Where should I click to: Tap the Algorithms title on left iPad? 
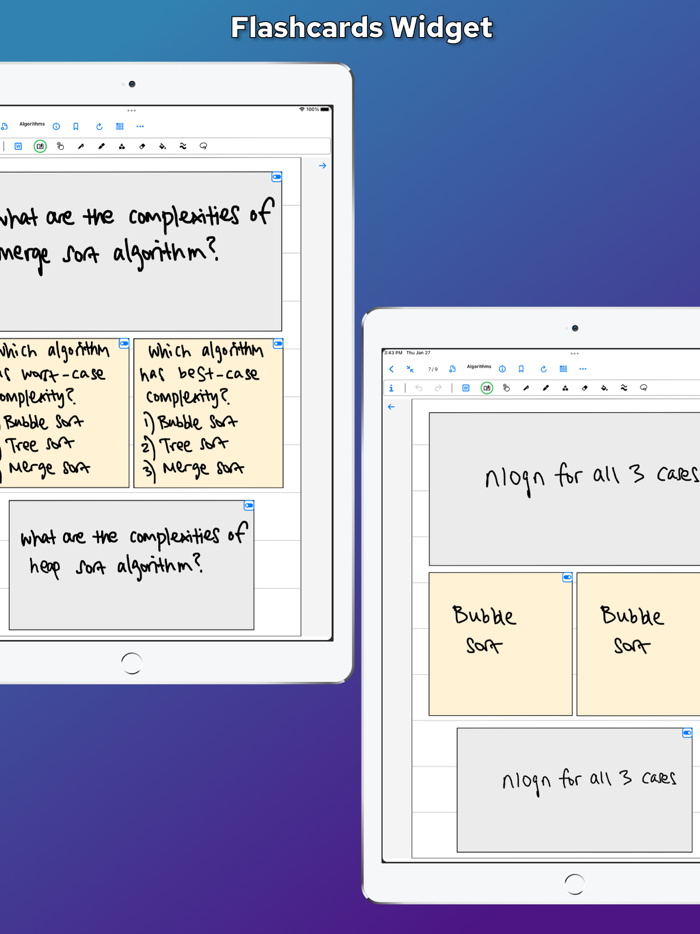coord(32,124)
